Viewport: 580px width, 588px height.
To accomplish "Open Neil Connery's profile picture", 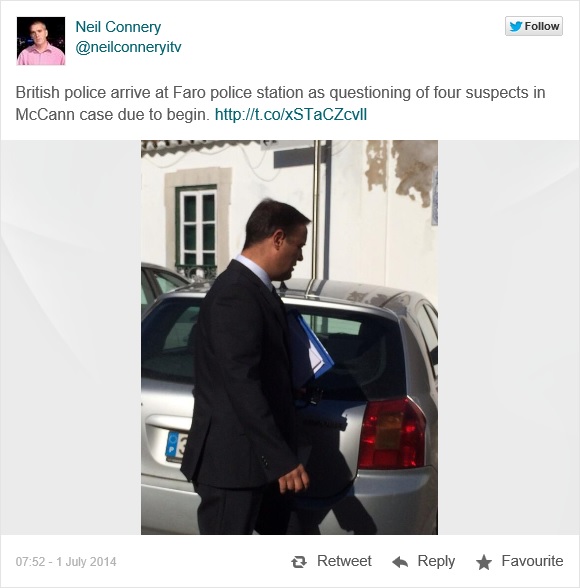I will click(x=41, y=41).
